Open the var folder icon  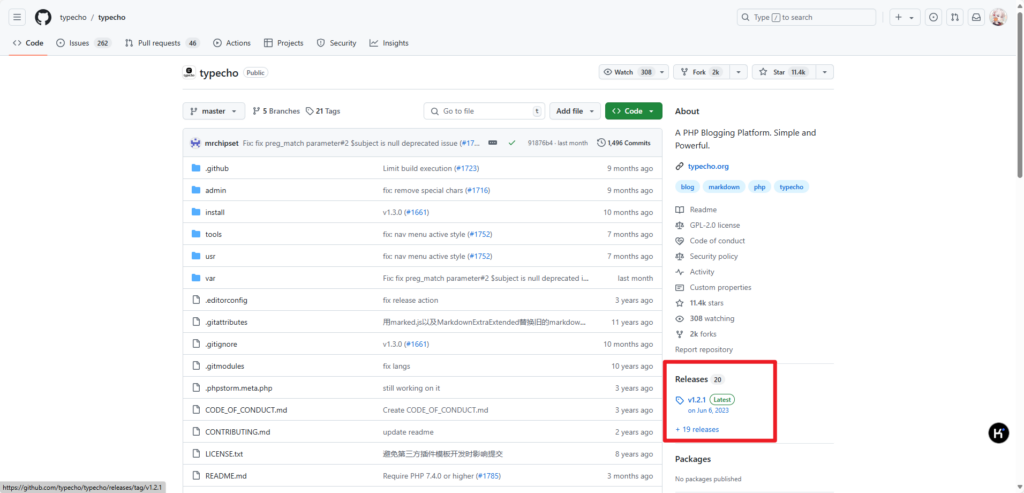[195, 278]
